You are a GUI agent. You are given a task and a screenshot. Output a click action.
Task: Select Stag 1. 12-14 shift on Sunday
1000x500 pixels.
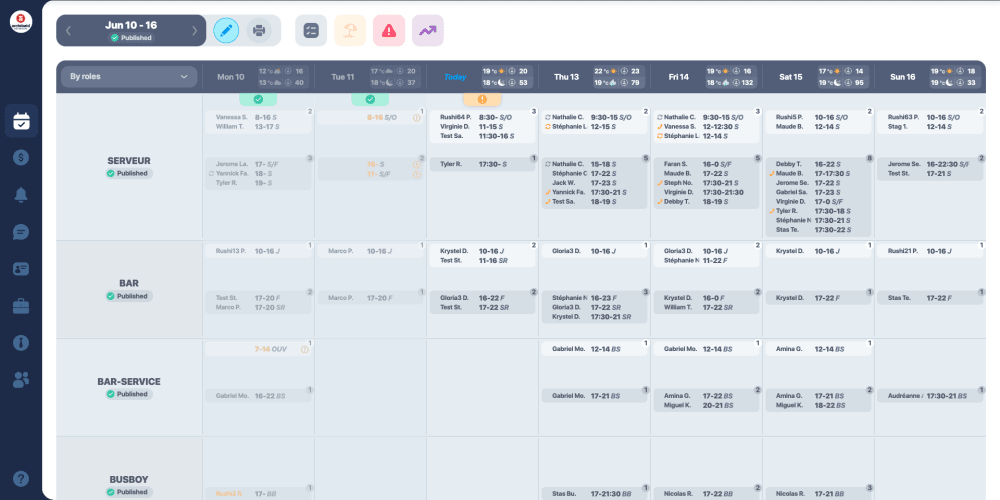[930, 127]
